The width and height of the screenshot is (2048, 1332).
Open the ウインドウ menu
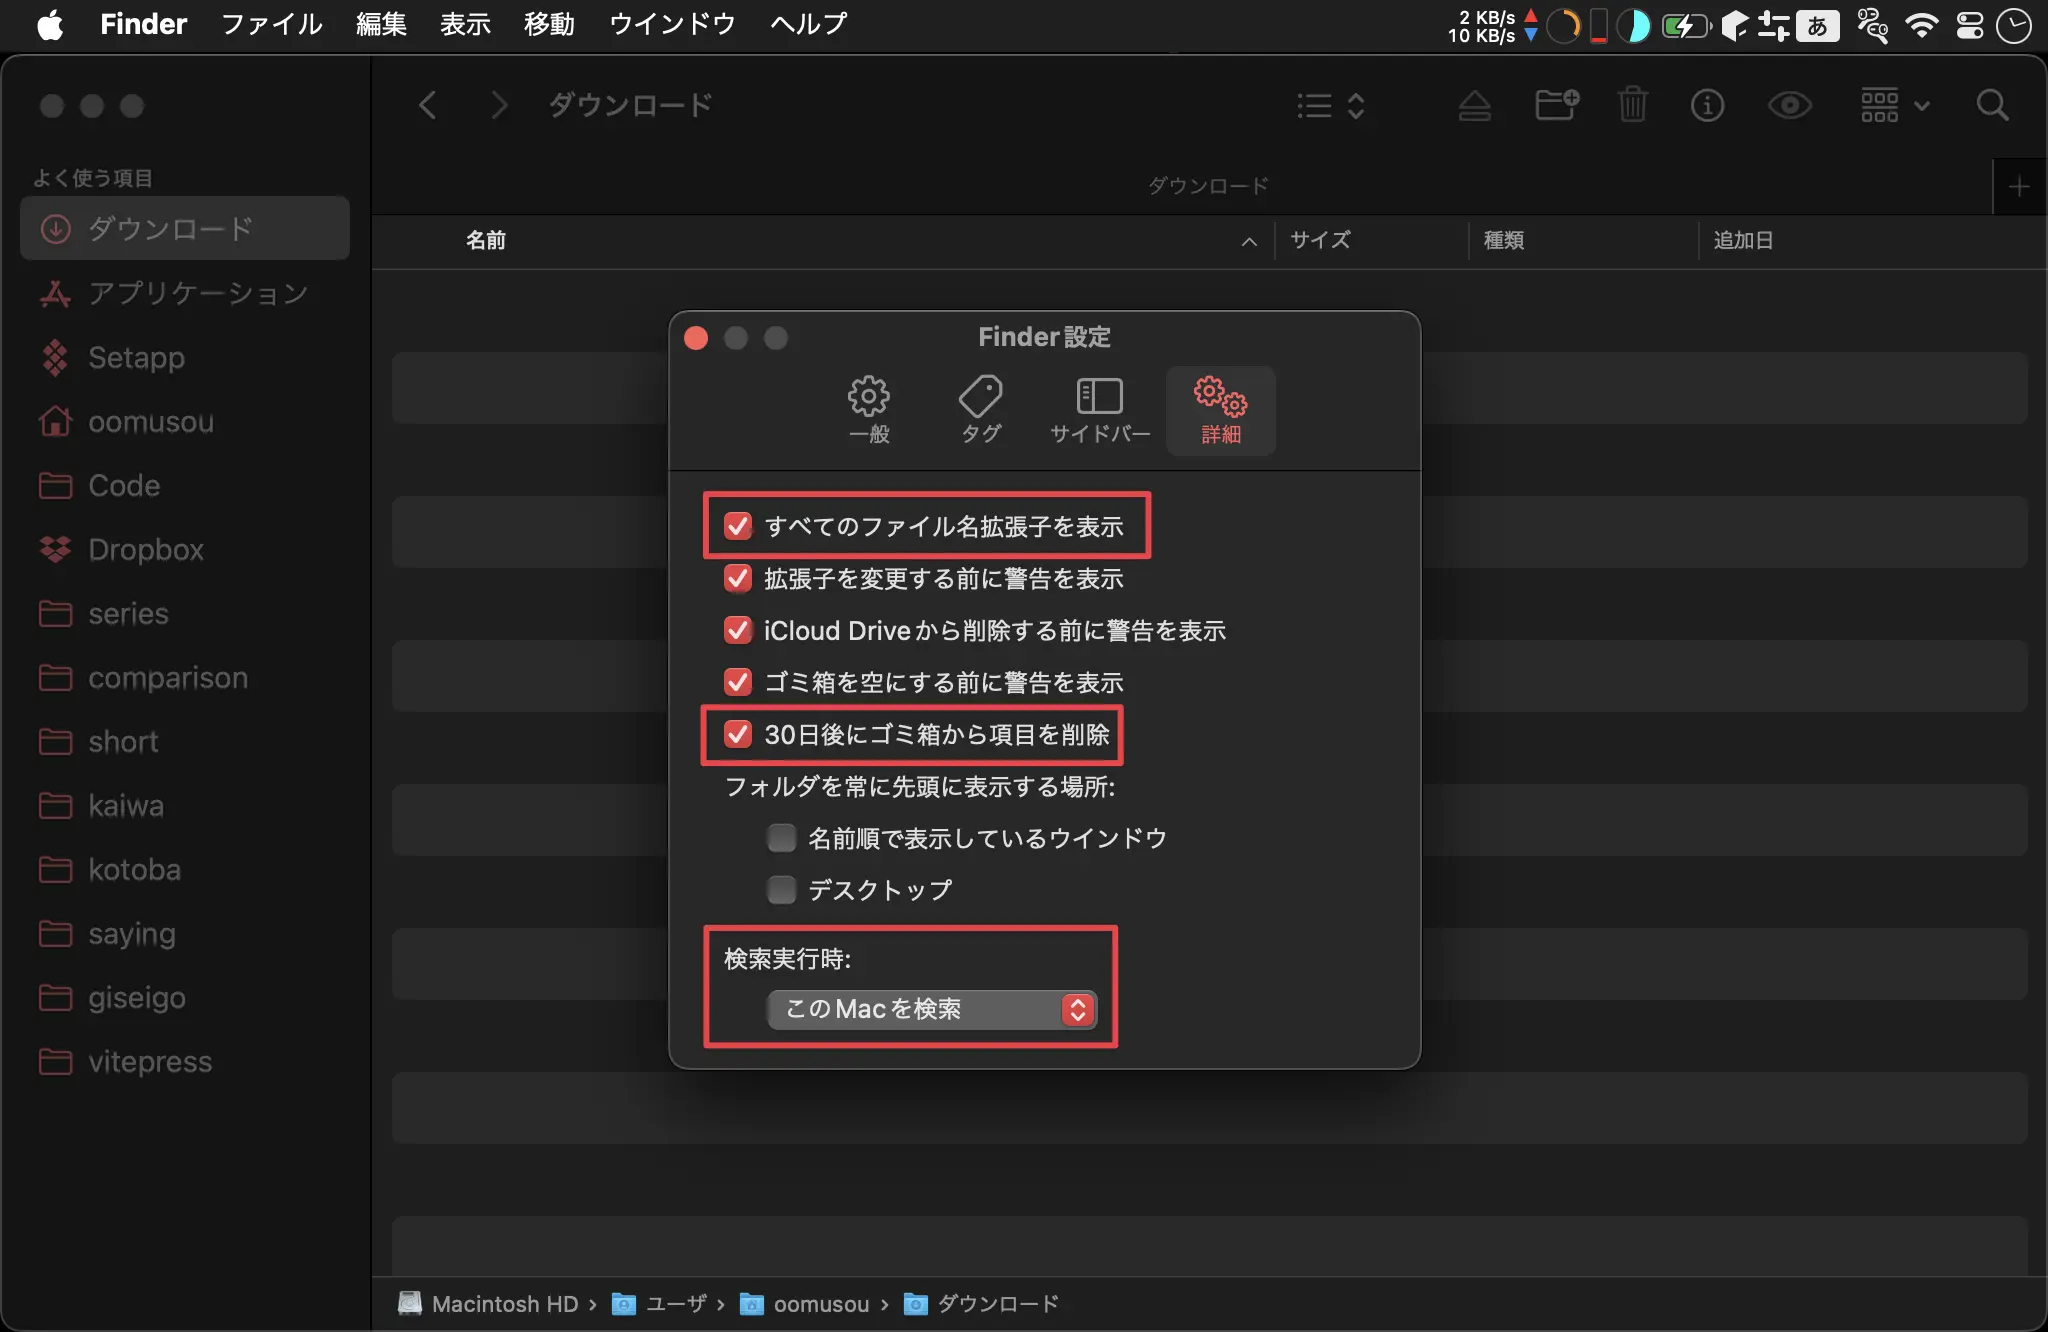pos(672,24)
